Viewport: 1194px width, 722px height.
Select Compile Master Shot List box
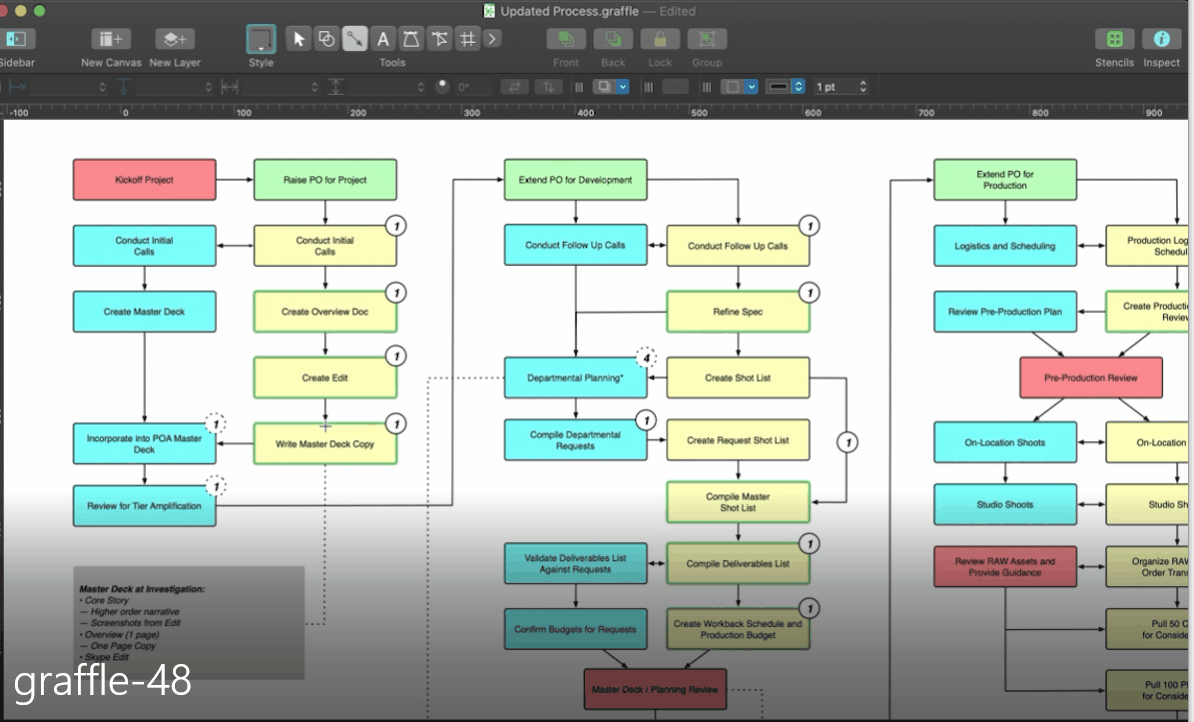click(738, 502)
